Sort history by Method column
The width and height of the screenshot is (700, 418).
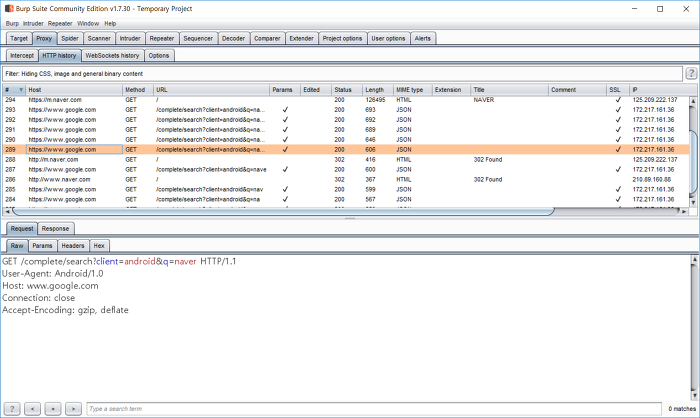138,90
